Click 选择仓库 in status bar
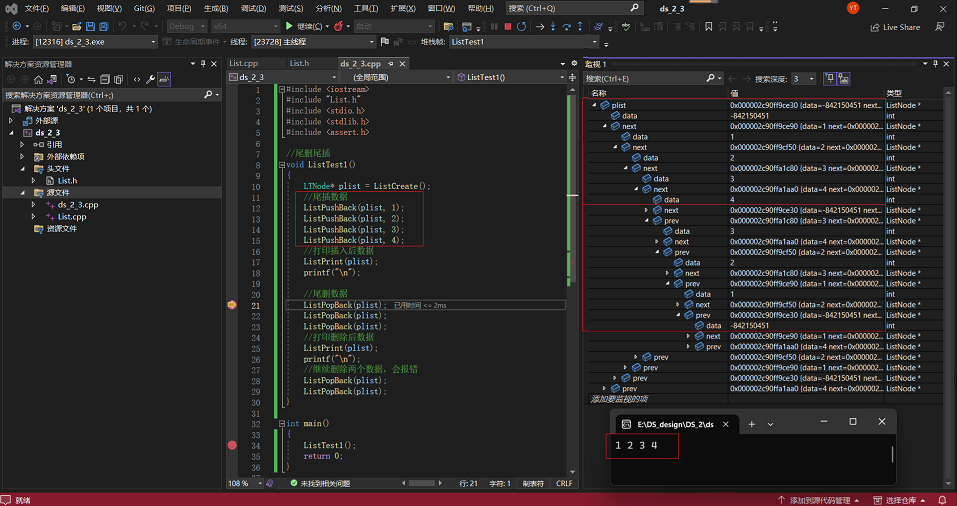Screen dimensions: 957x506 click(901, 500)
